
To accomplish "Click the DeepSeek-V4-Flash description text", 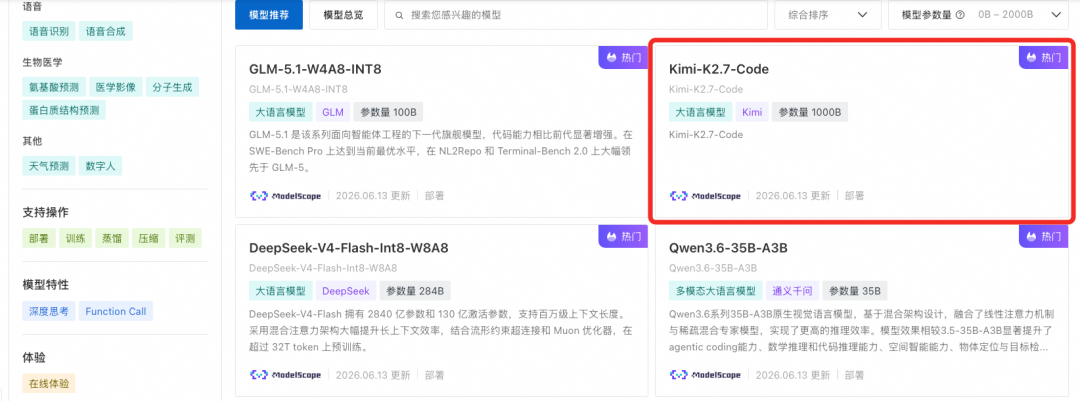I will coord(441,330).
